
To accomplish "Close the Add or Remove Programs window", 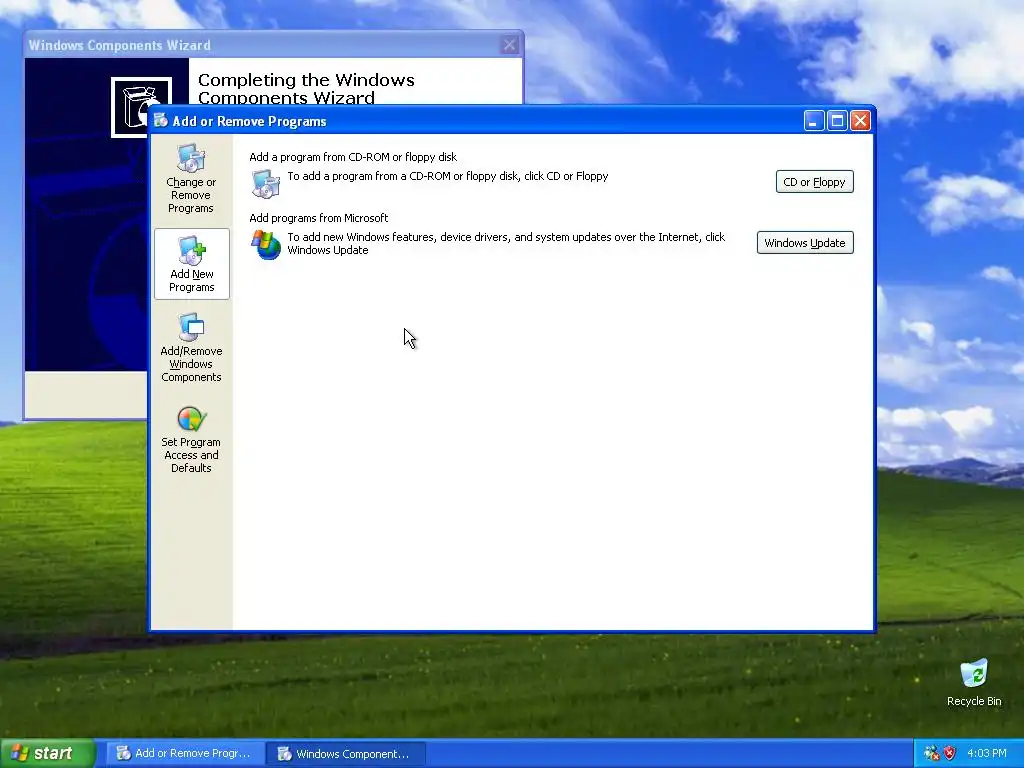I will [861, 121].
